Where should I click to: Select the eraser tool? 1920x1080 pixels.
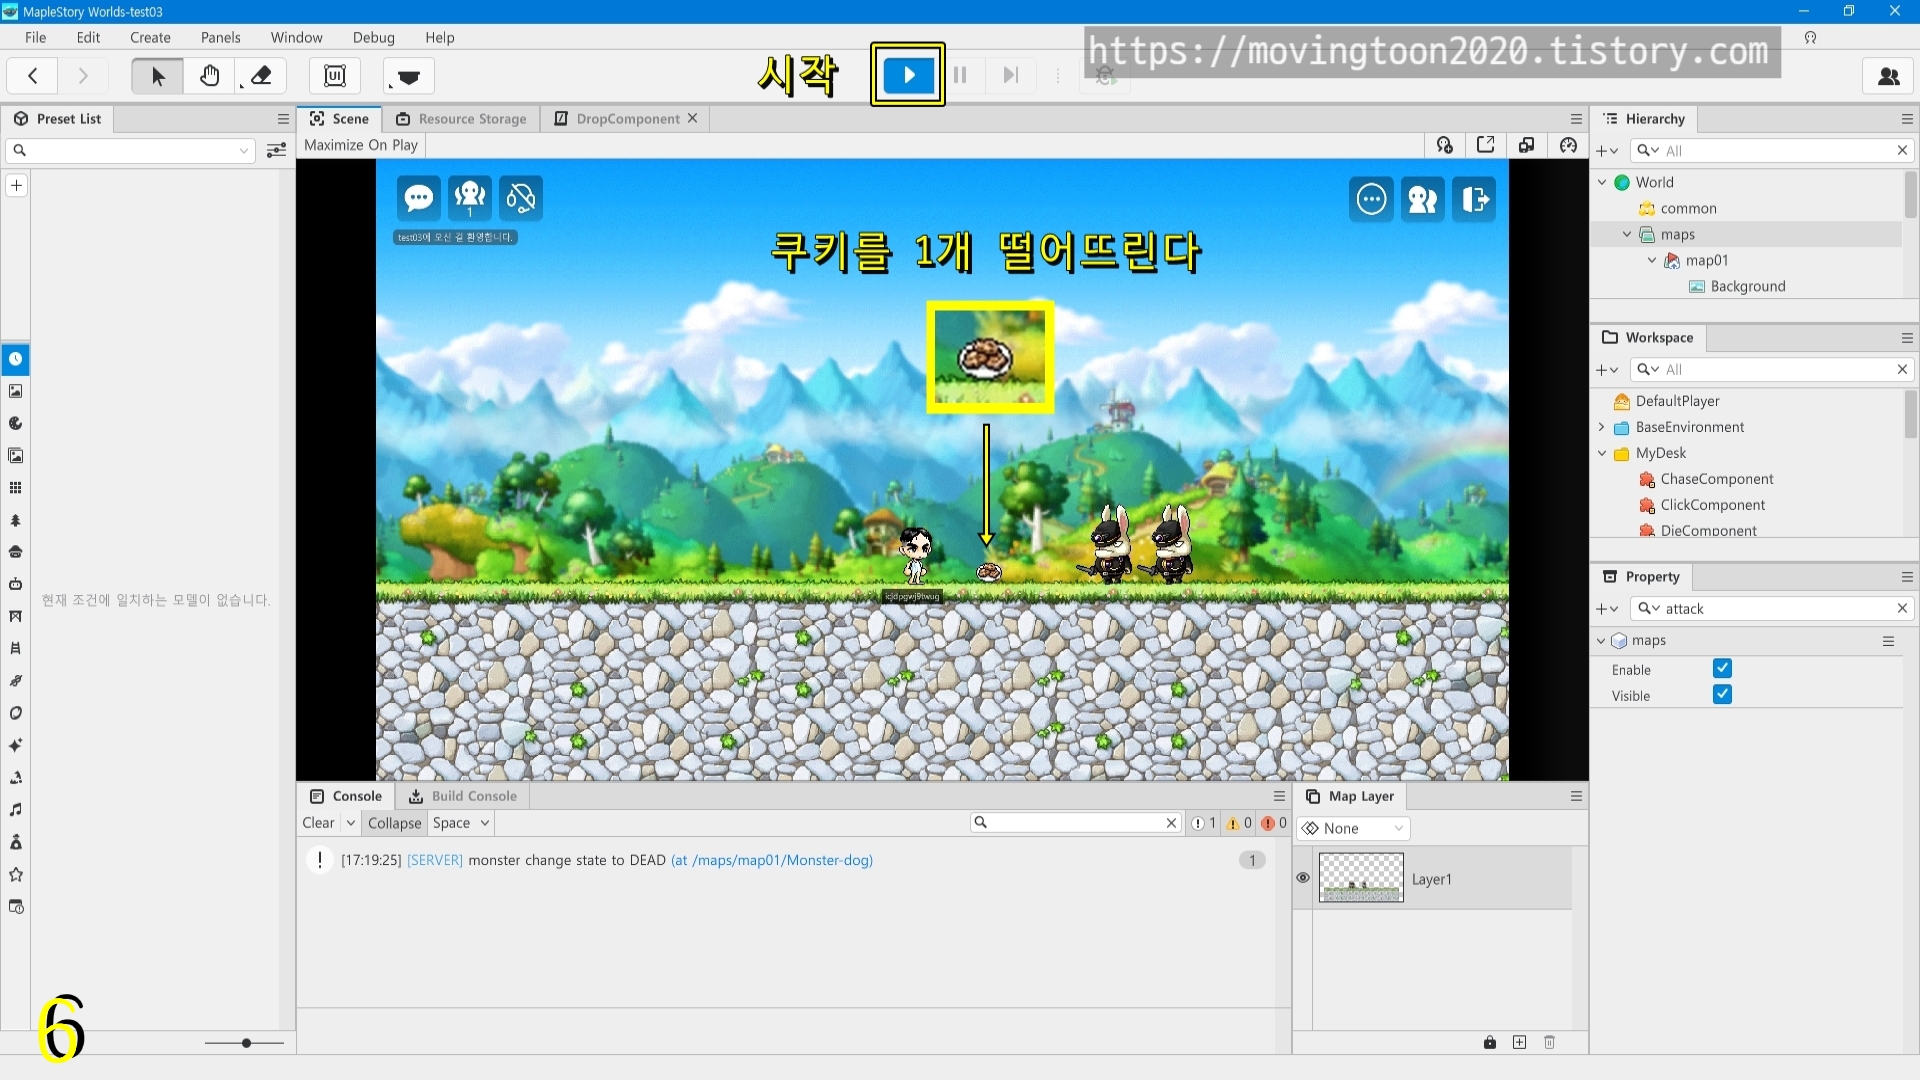261,76
